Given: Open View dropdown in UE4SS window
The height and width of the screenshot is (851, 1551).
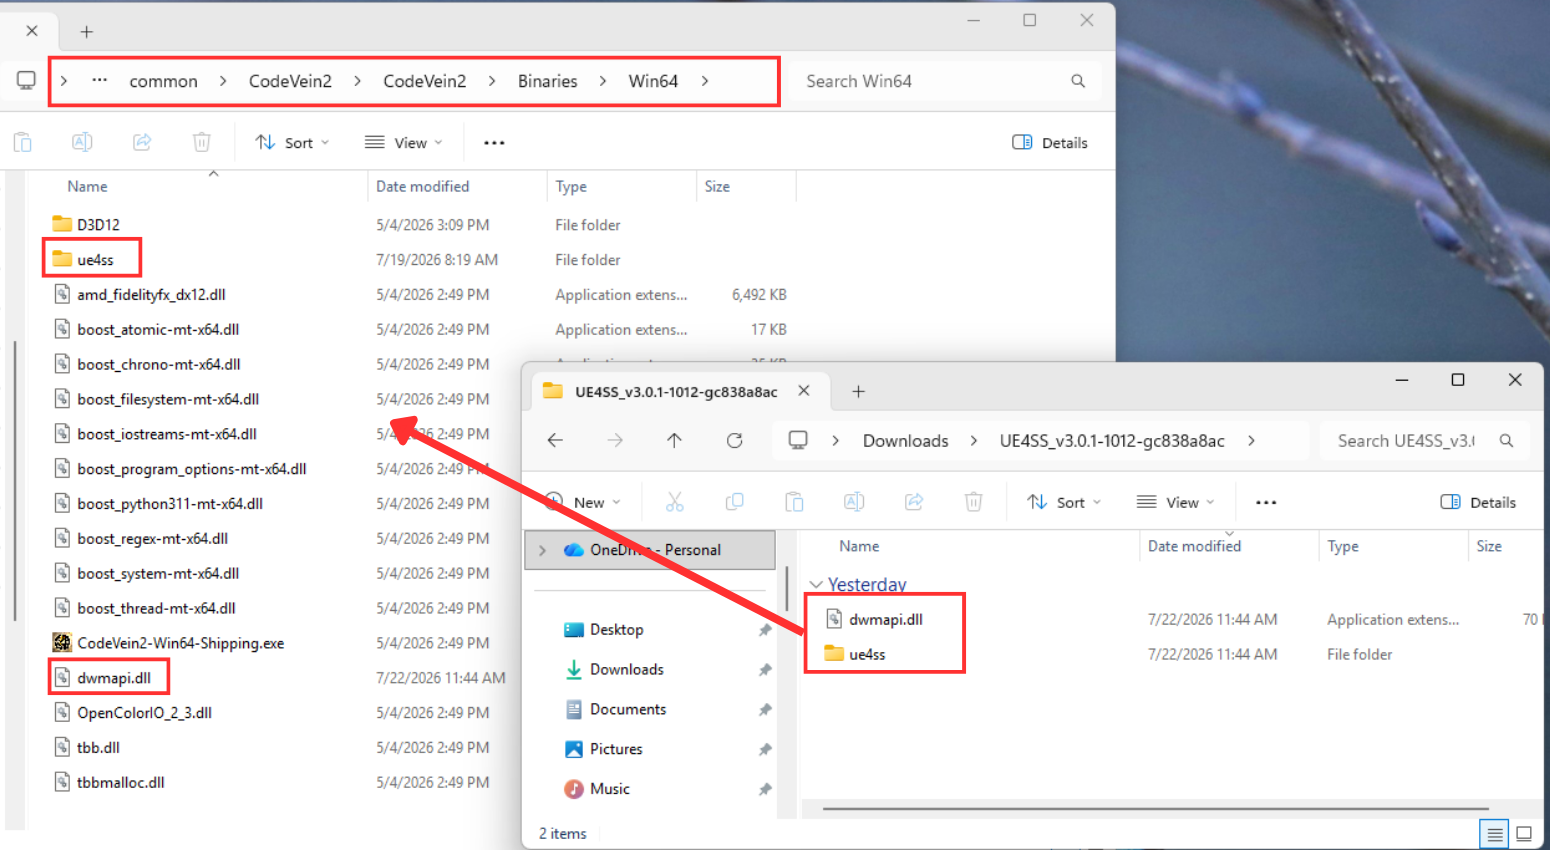Looking at the screenshot, I should point(1176,502).
